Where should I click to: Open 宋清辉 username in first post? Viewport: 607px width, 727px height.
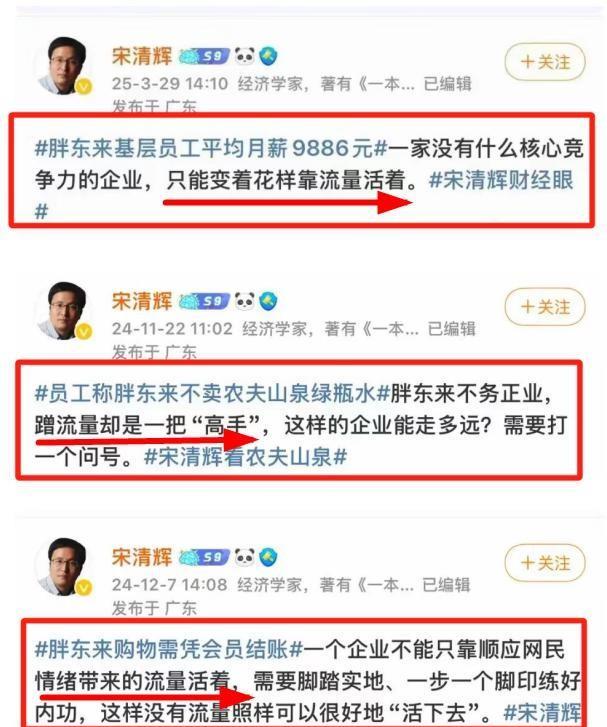(x=142, y=56)
